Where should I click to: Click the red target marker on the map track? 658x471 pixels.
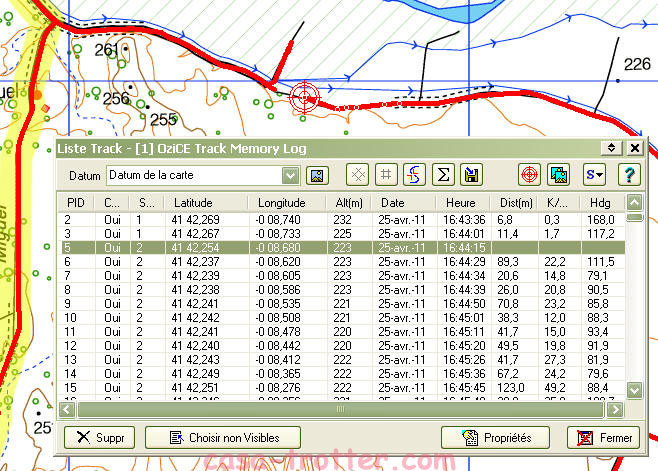304,97
